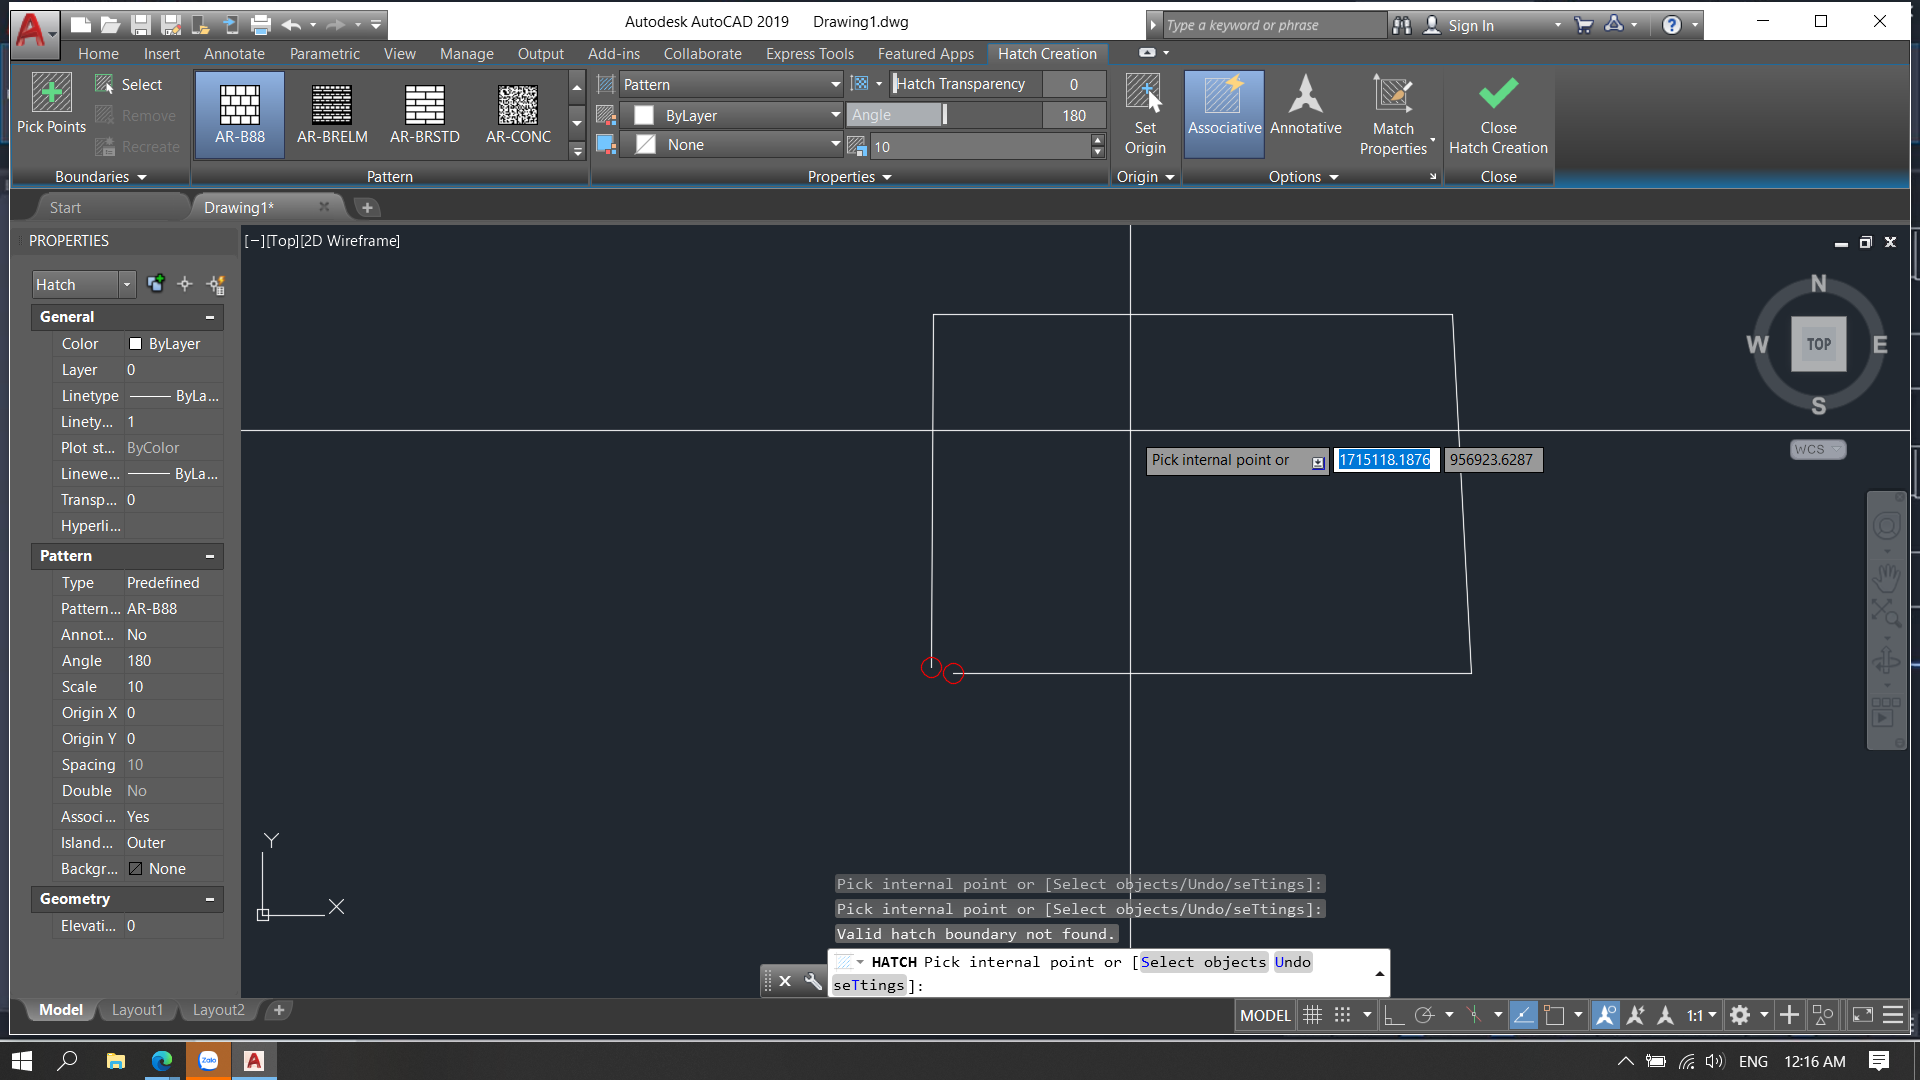The height and width of the screenshot is (1080, 1920).
Task: Open the Quick Access Toolbar customize dropdown
Action: tap(376, 24)
